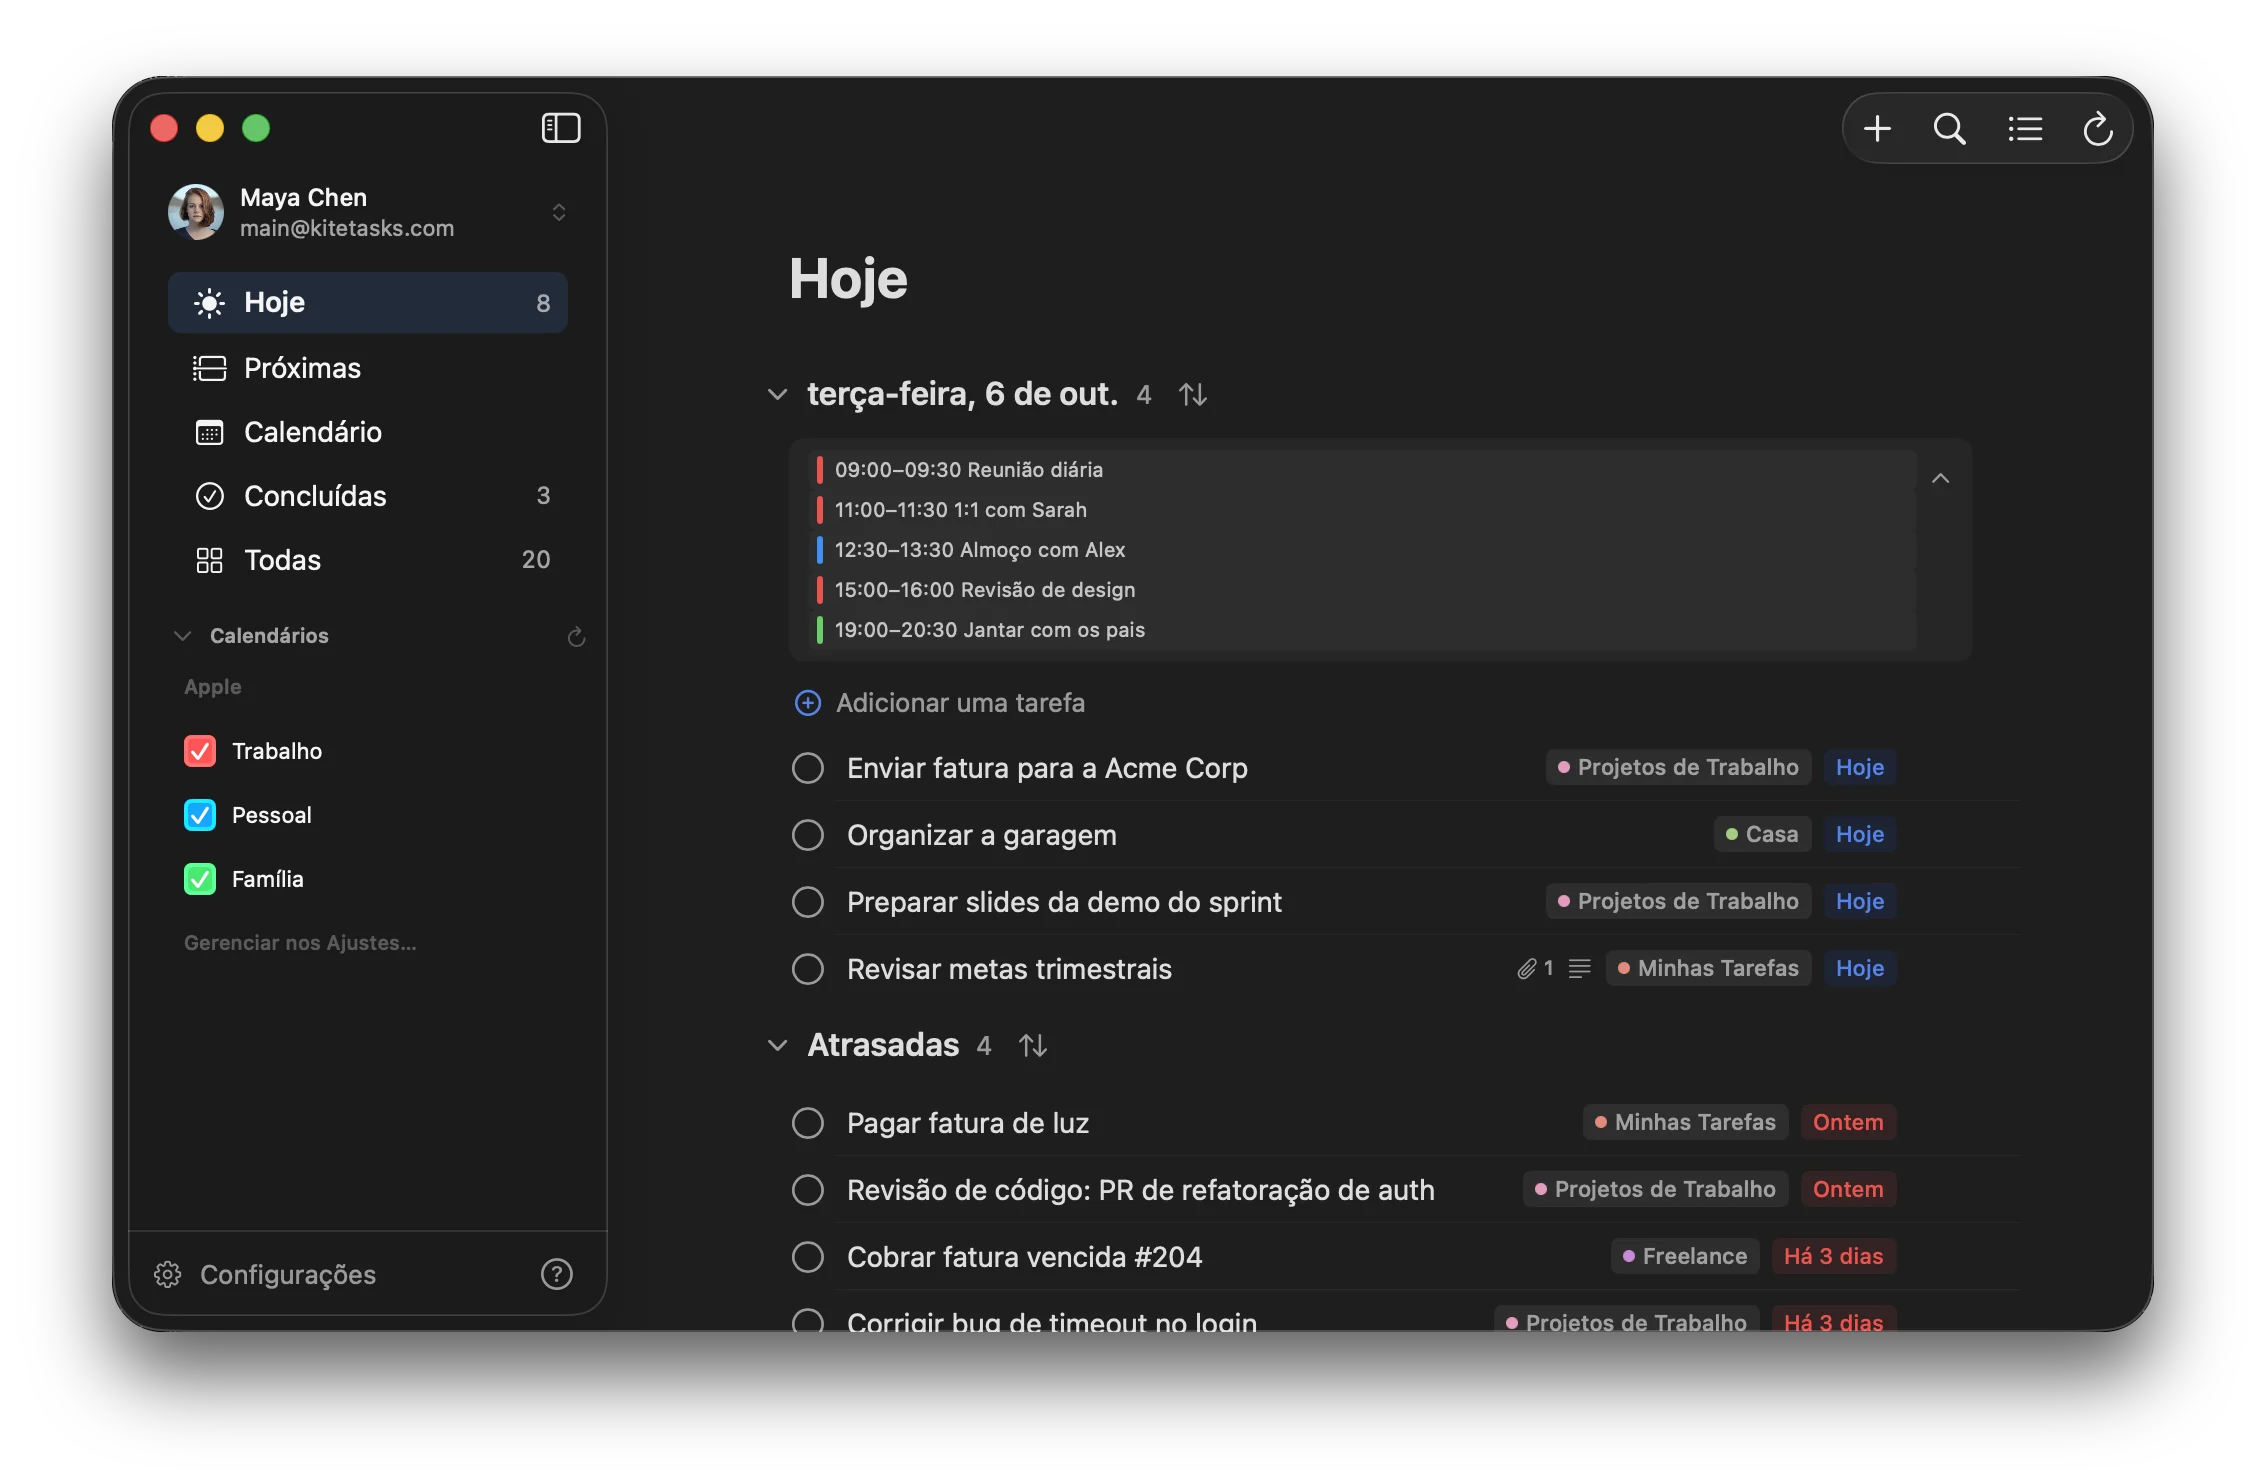Viewport: 2266px width, 1480px height.
Task: Open Configurações at sidebar bottom
Action: pyautogui.click(x=288, y=1275)
